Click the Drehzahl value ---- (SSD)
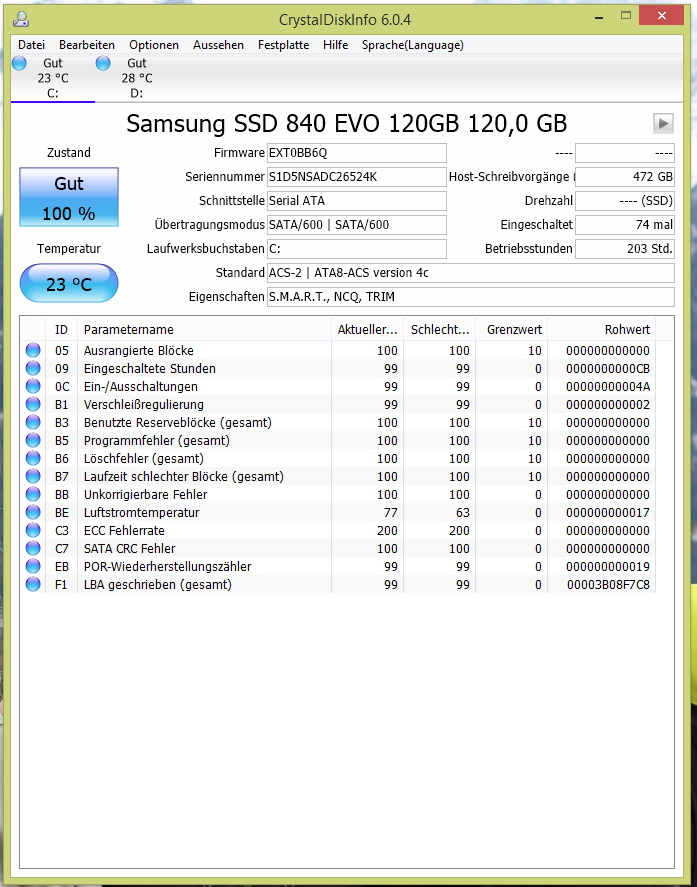The width and height of the screenshot is (697, 887). [x=625, y=201]
